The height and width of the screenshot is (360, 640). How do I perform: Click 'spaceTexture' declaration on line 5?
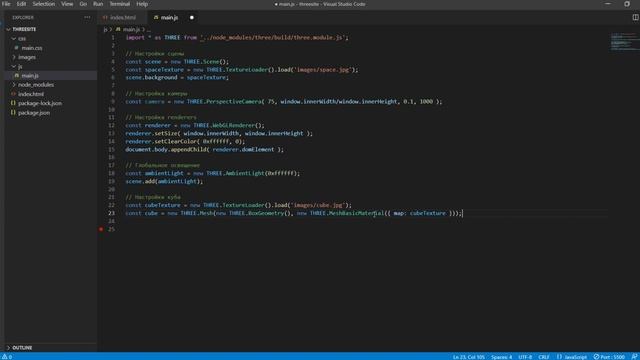[164, 70]
